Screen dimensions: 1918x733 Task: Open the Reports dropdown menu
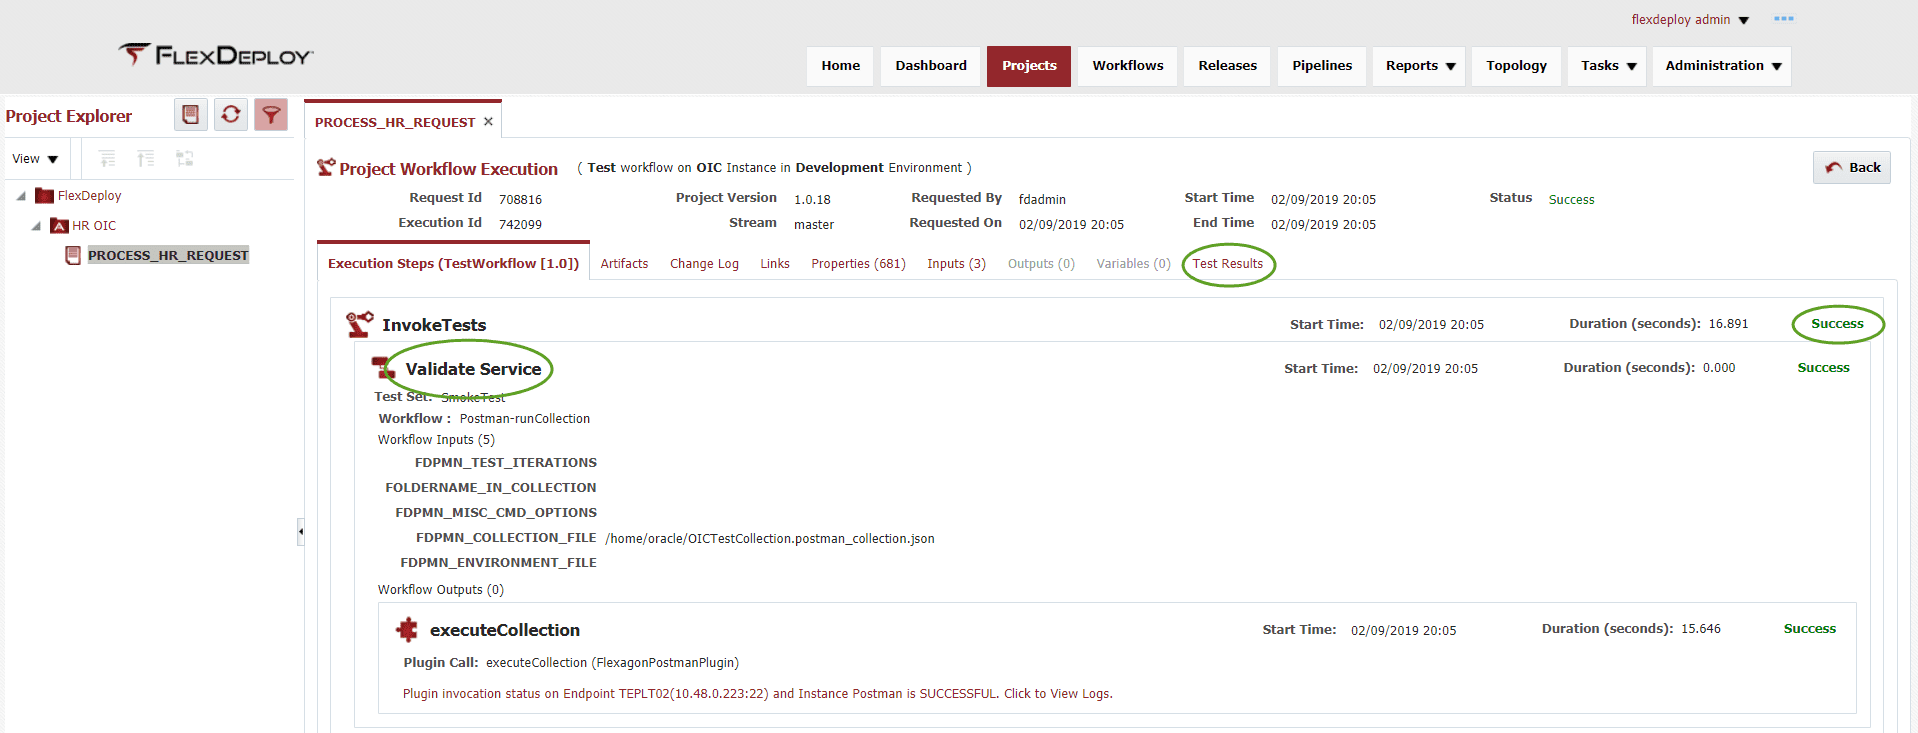(x=1419, y=66)
